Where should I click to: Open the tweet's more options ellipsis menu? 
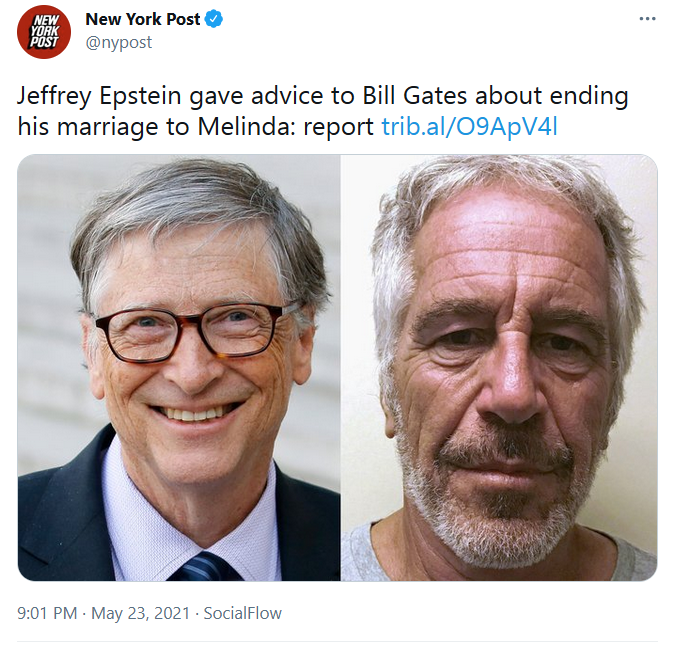648,20
